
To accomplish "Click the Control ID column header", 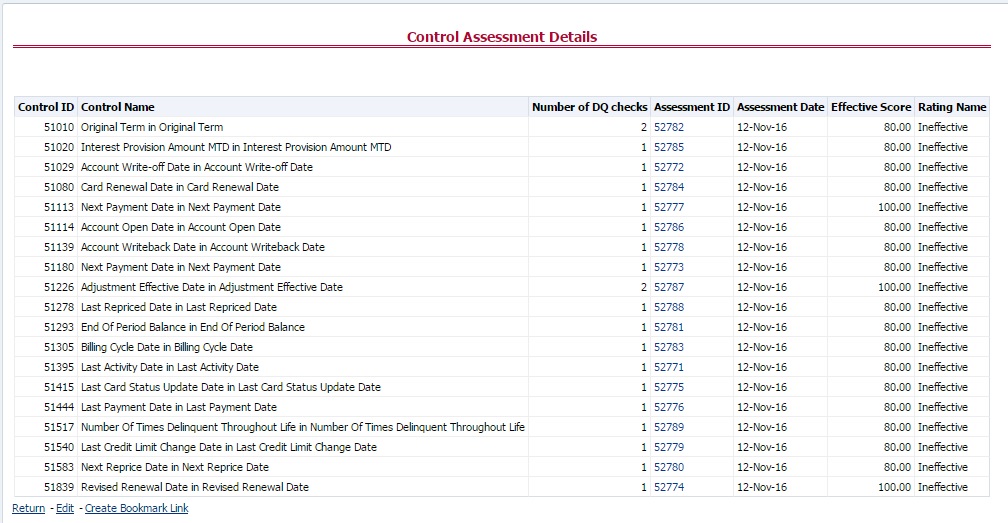I will pos(46,107).
